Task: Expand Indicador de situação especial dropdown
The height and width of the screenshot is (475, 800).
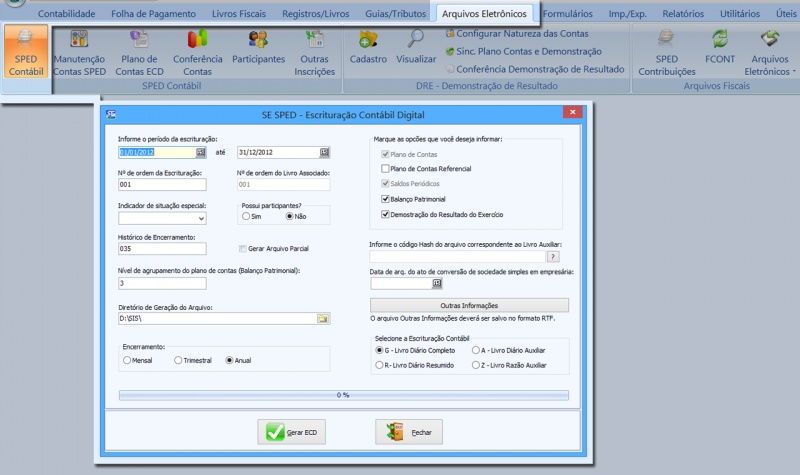Action: coord(201,217)
